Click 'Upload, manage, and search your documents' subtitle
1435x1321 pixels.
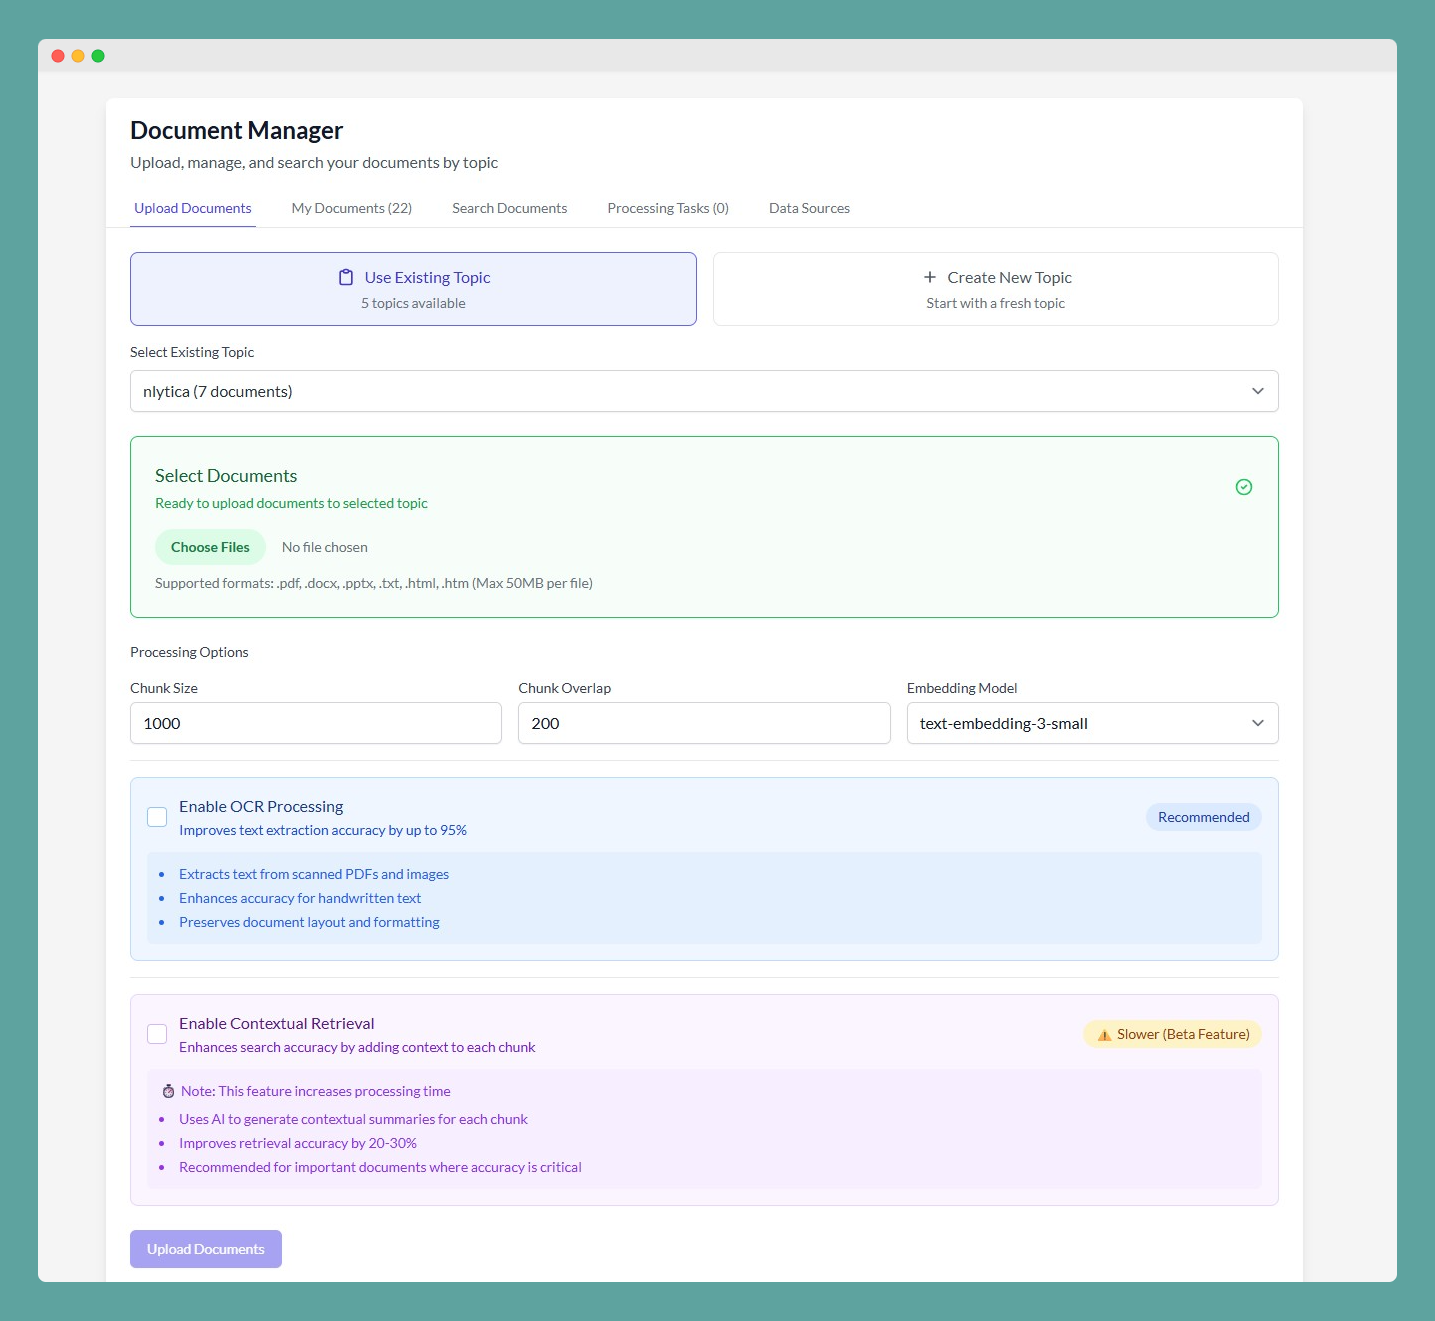tap(314, 162)
